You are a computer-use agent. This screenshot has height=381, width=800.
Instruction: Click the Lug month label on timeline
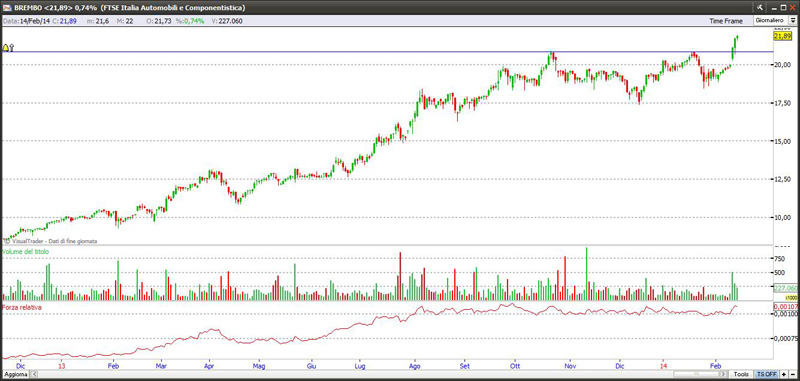[x=360, y=366]
